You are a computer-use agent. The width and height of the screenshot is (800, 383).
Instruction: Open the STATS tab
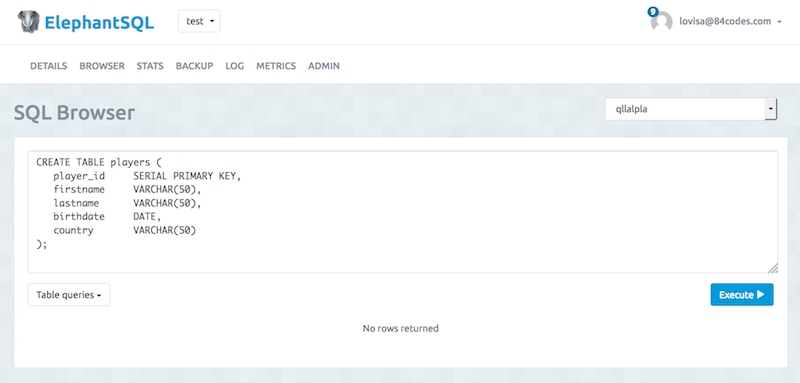(150, 66)
